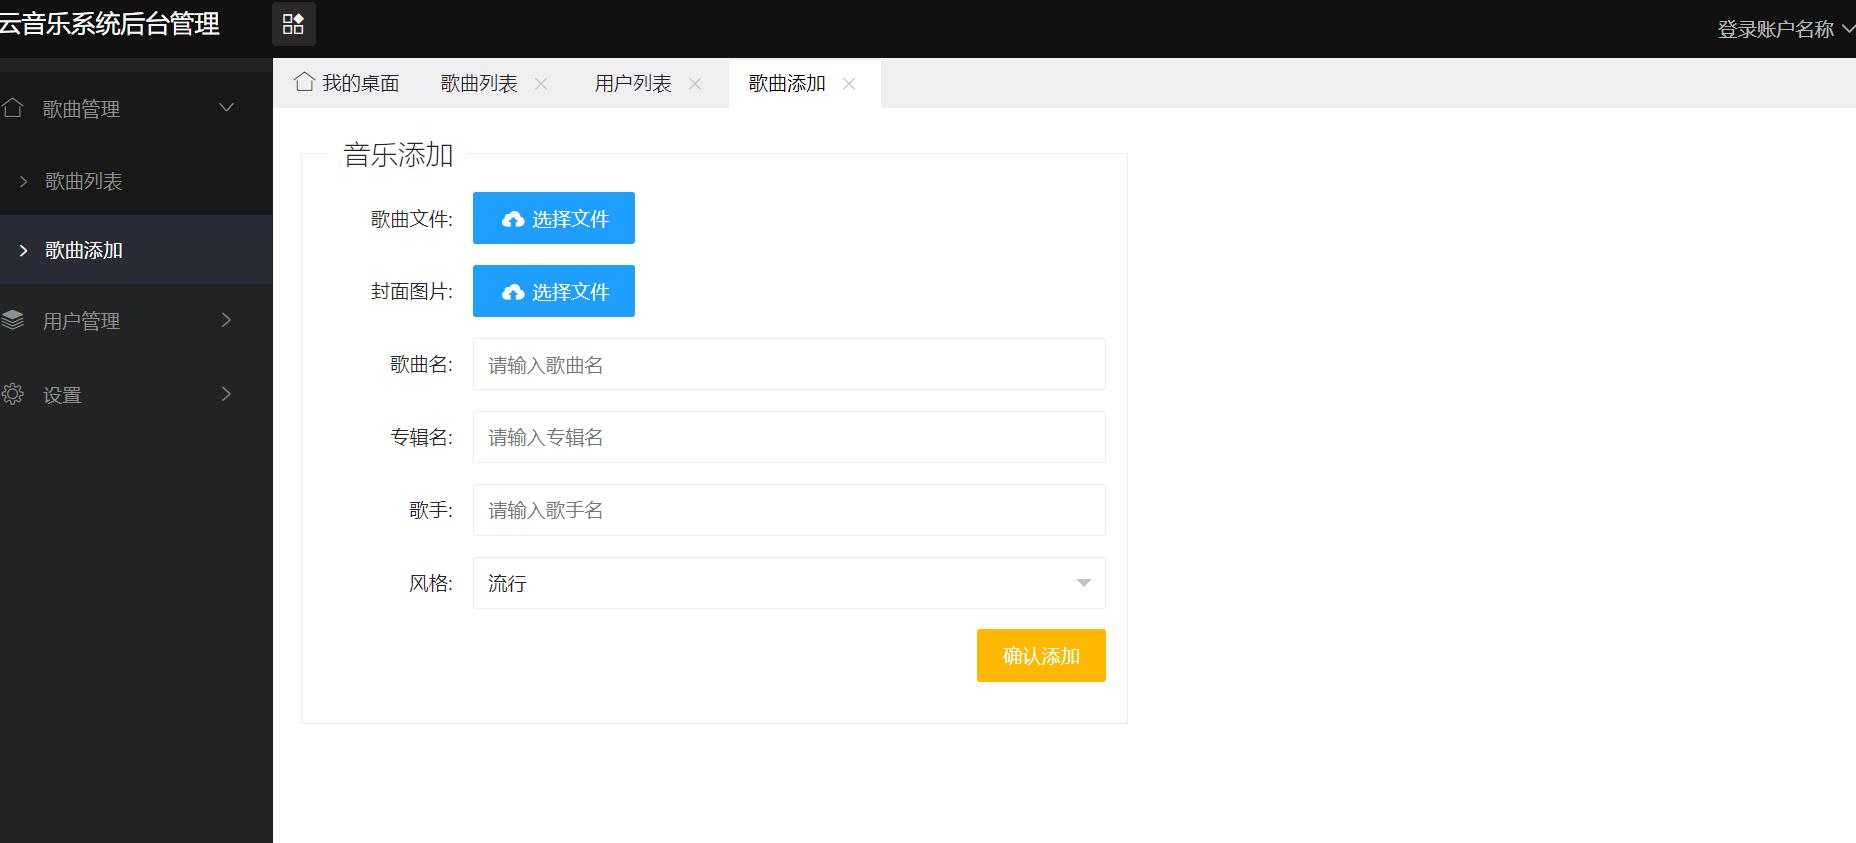Open 歌曲添加 in the sidebar
This screenshot has width=1856, height=843.
(x=136, y=250)
